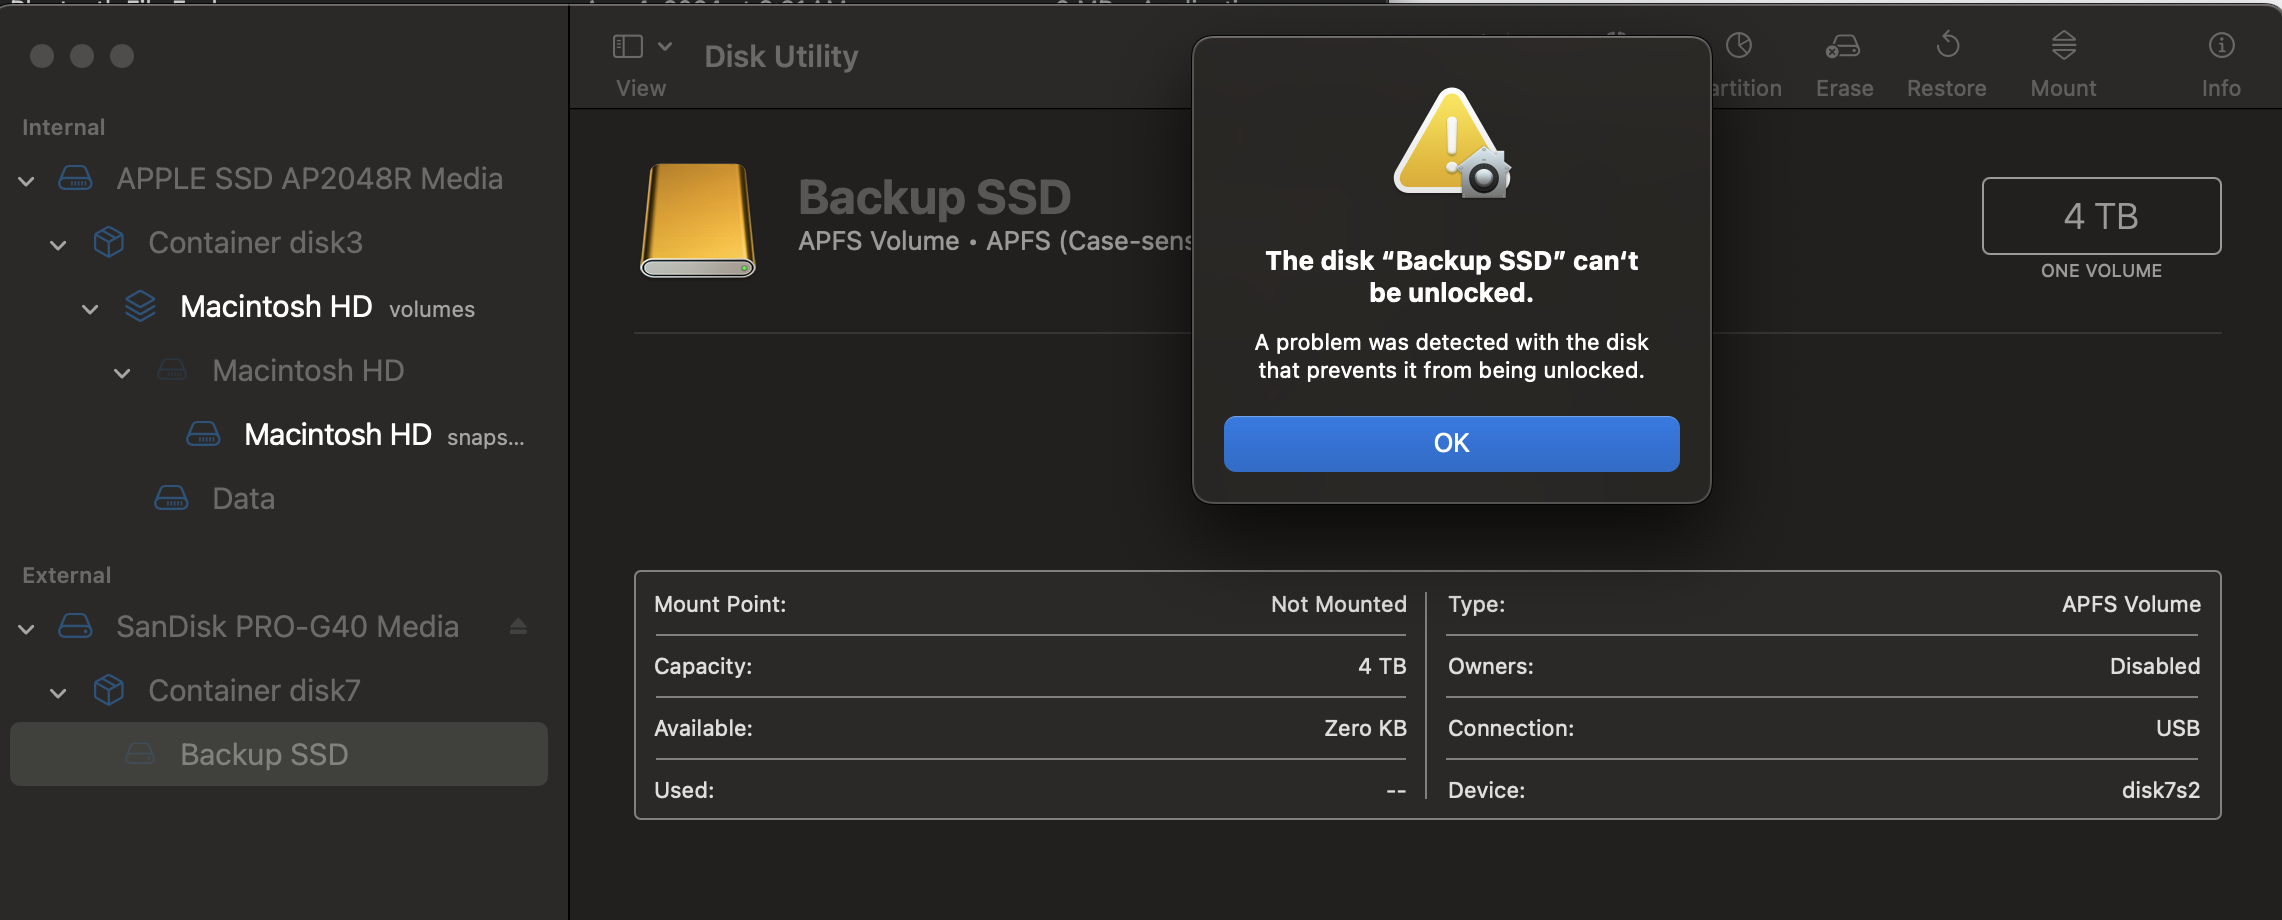Click the Mount toolbar icon
Viewport: 2282px width, 920px height.
(2063, 47)
